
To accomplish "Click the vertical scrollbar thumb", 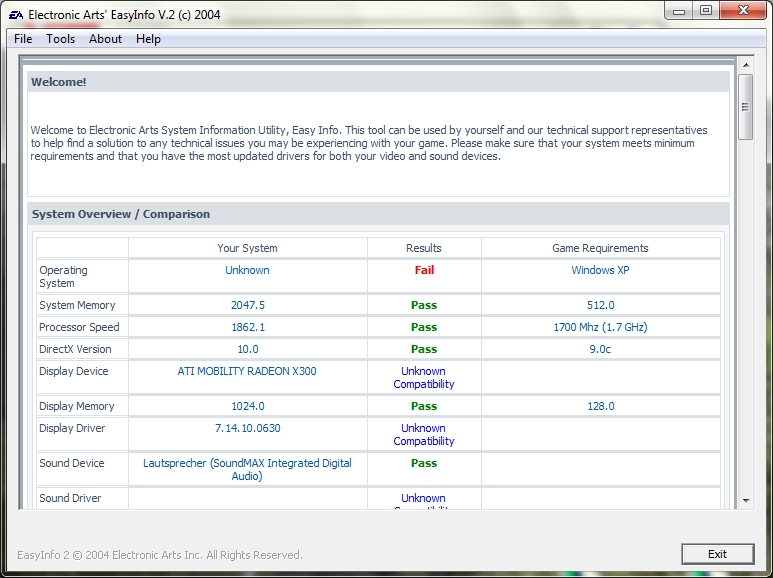I will click(x=745, y=107).
